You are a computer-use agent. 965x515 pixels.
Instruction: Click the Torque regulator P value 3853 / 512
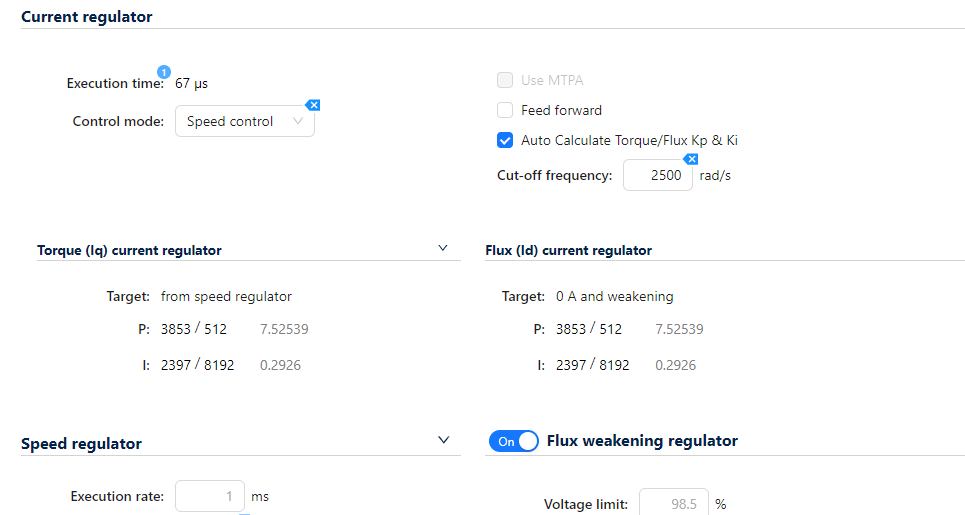pyautogui.click(x=194, y=329)
